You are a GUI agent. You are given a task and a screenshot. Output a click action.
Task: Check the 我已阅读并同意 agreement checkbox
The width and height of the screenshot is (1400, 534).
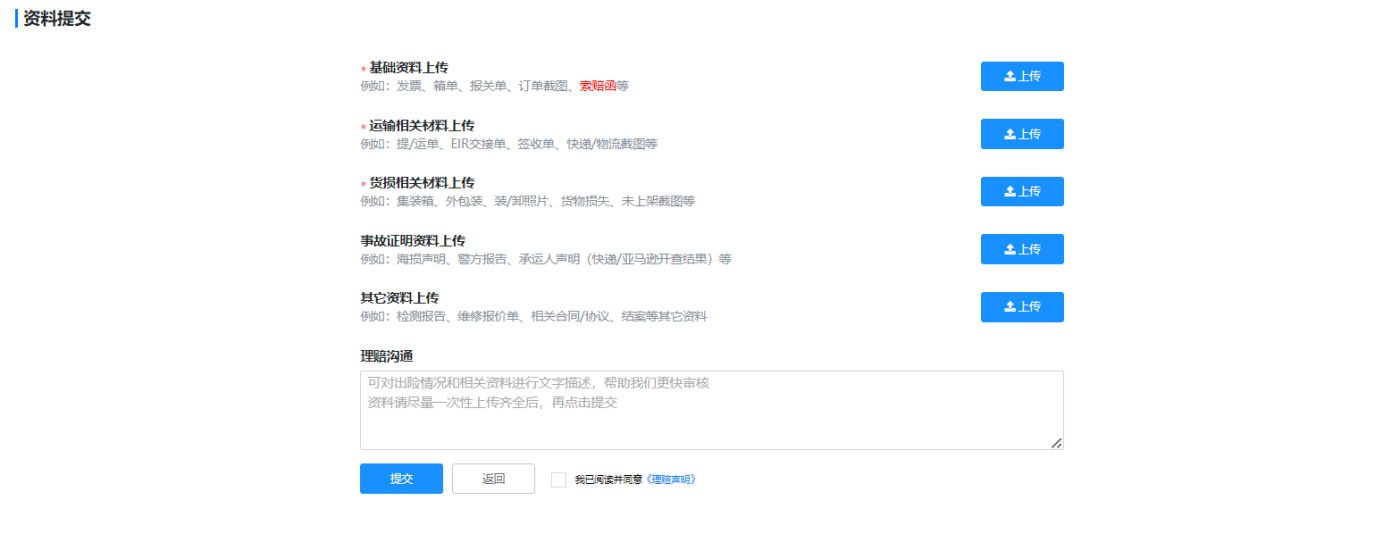pyautogui.click(x=558, y=480)
